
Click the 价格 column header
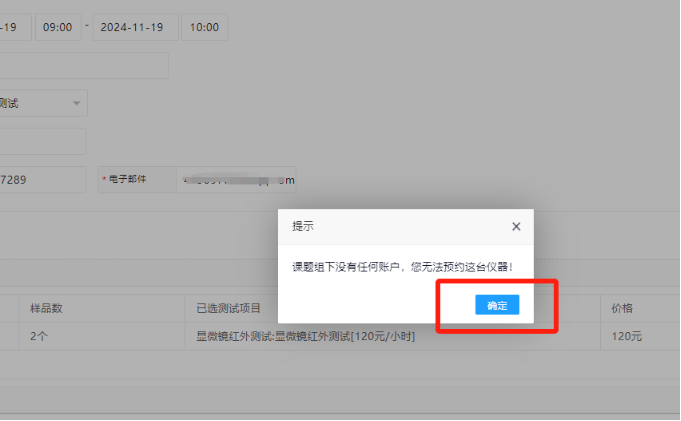tap(622, 308)
